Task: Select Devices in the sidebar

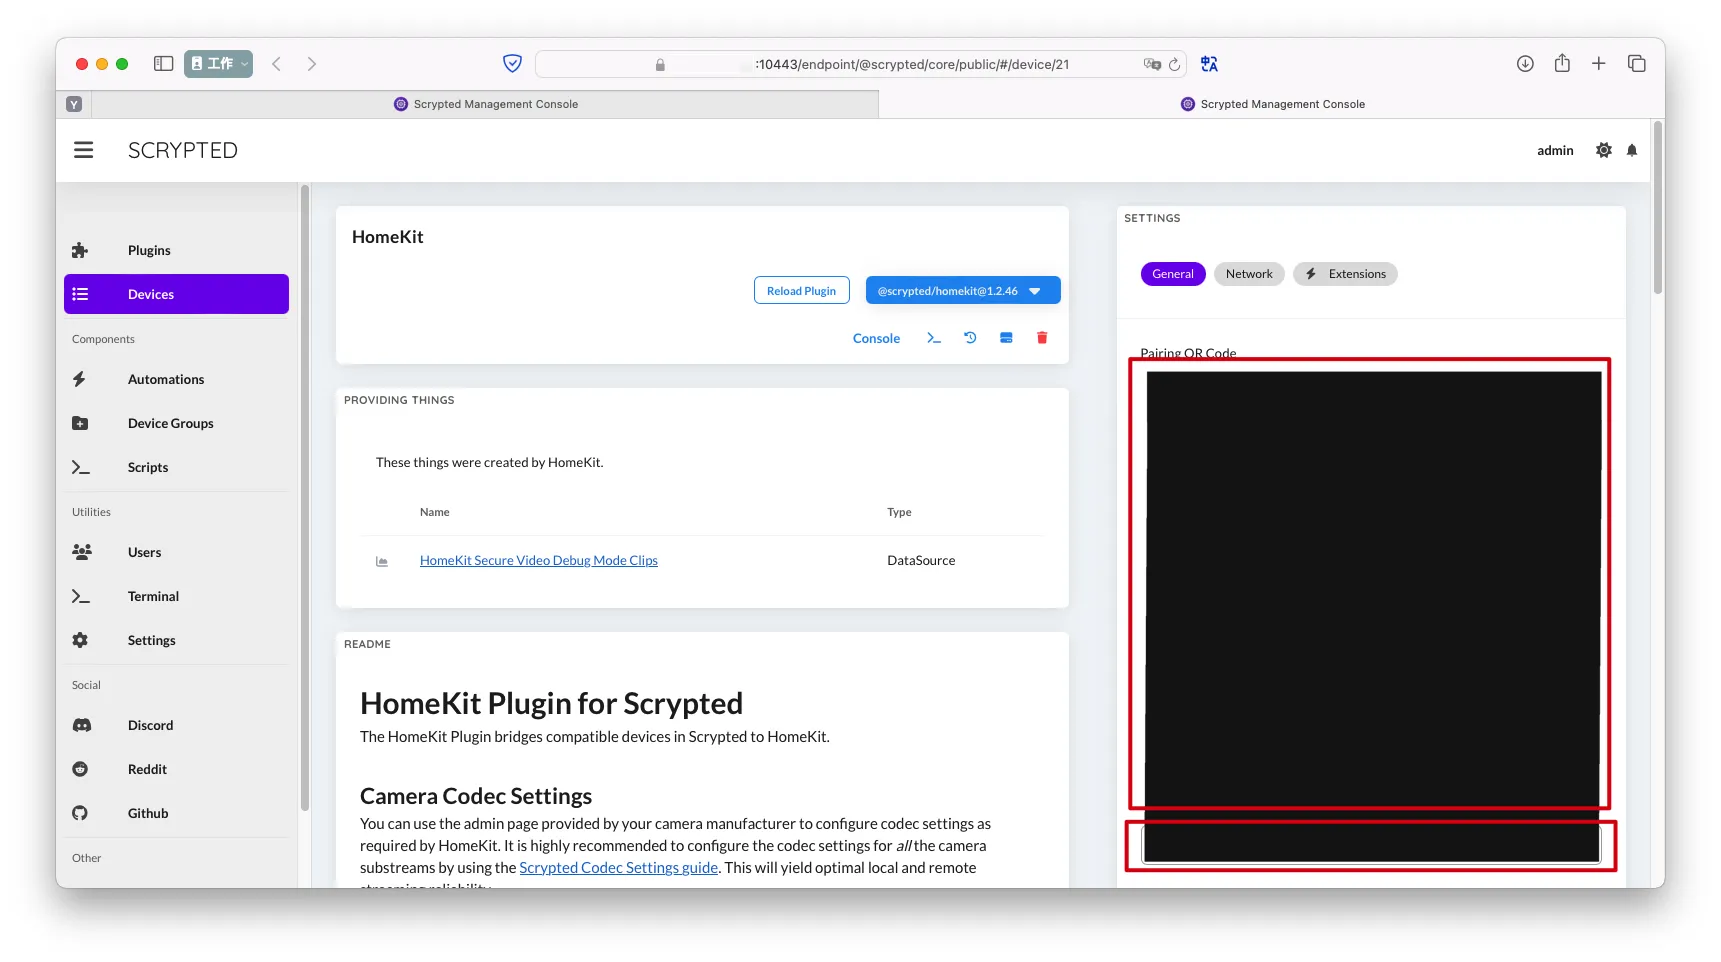Action: tap(176, 294)
